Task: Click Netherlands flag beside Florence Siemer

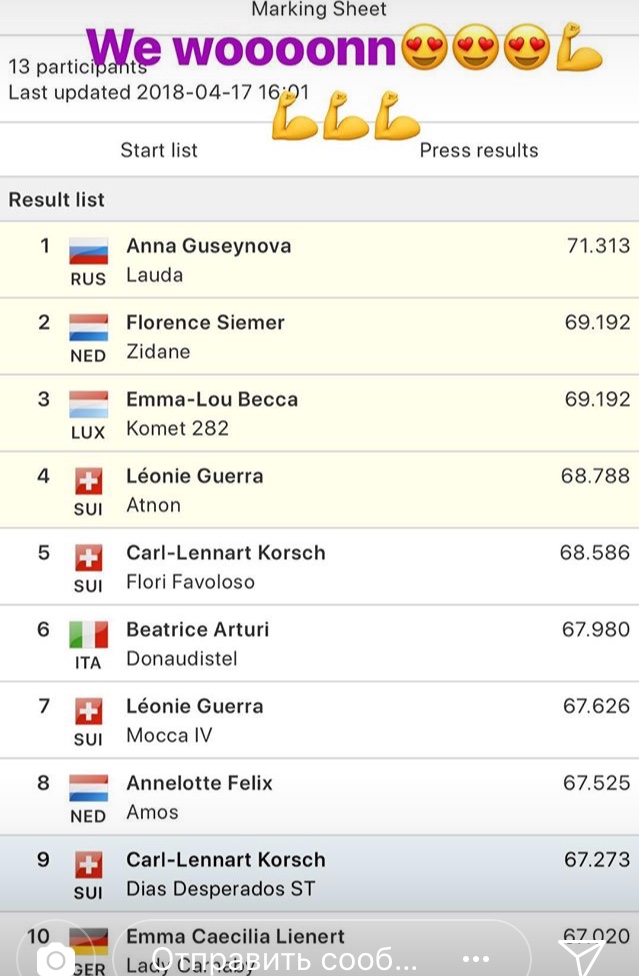Action: pyautogui.click(x=87, y=327)
